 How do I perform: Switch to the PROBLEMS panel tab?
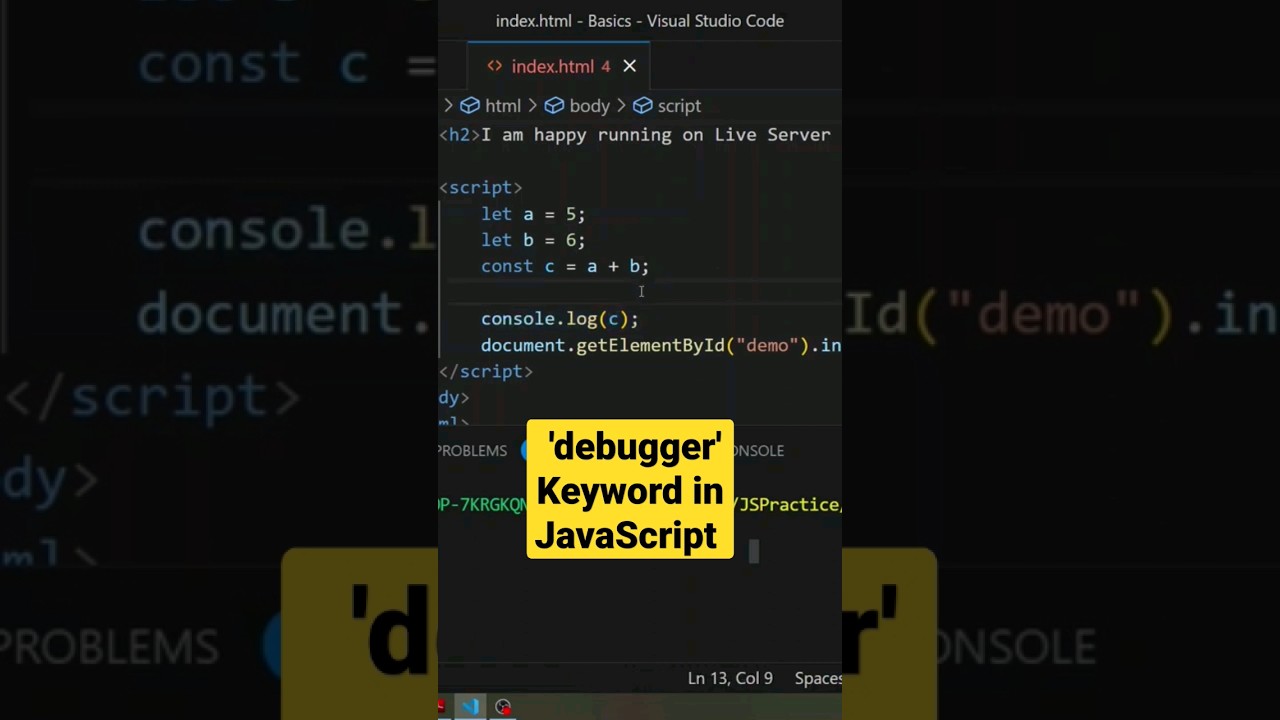(473, 451)
